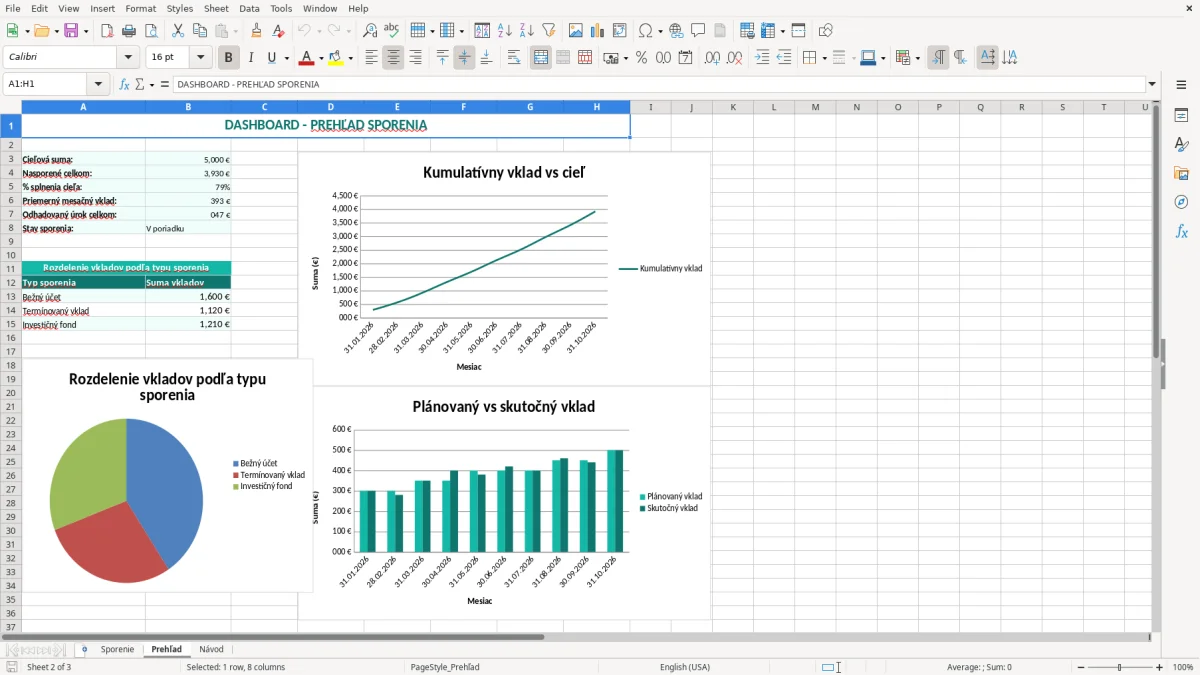Open the Tools menu
Viewport: 1200px width, 675px height.
[x=281, y=8]
